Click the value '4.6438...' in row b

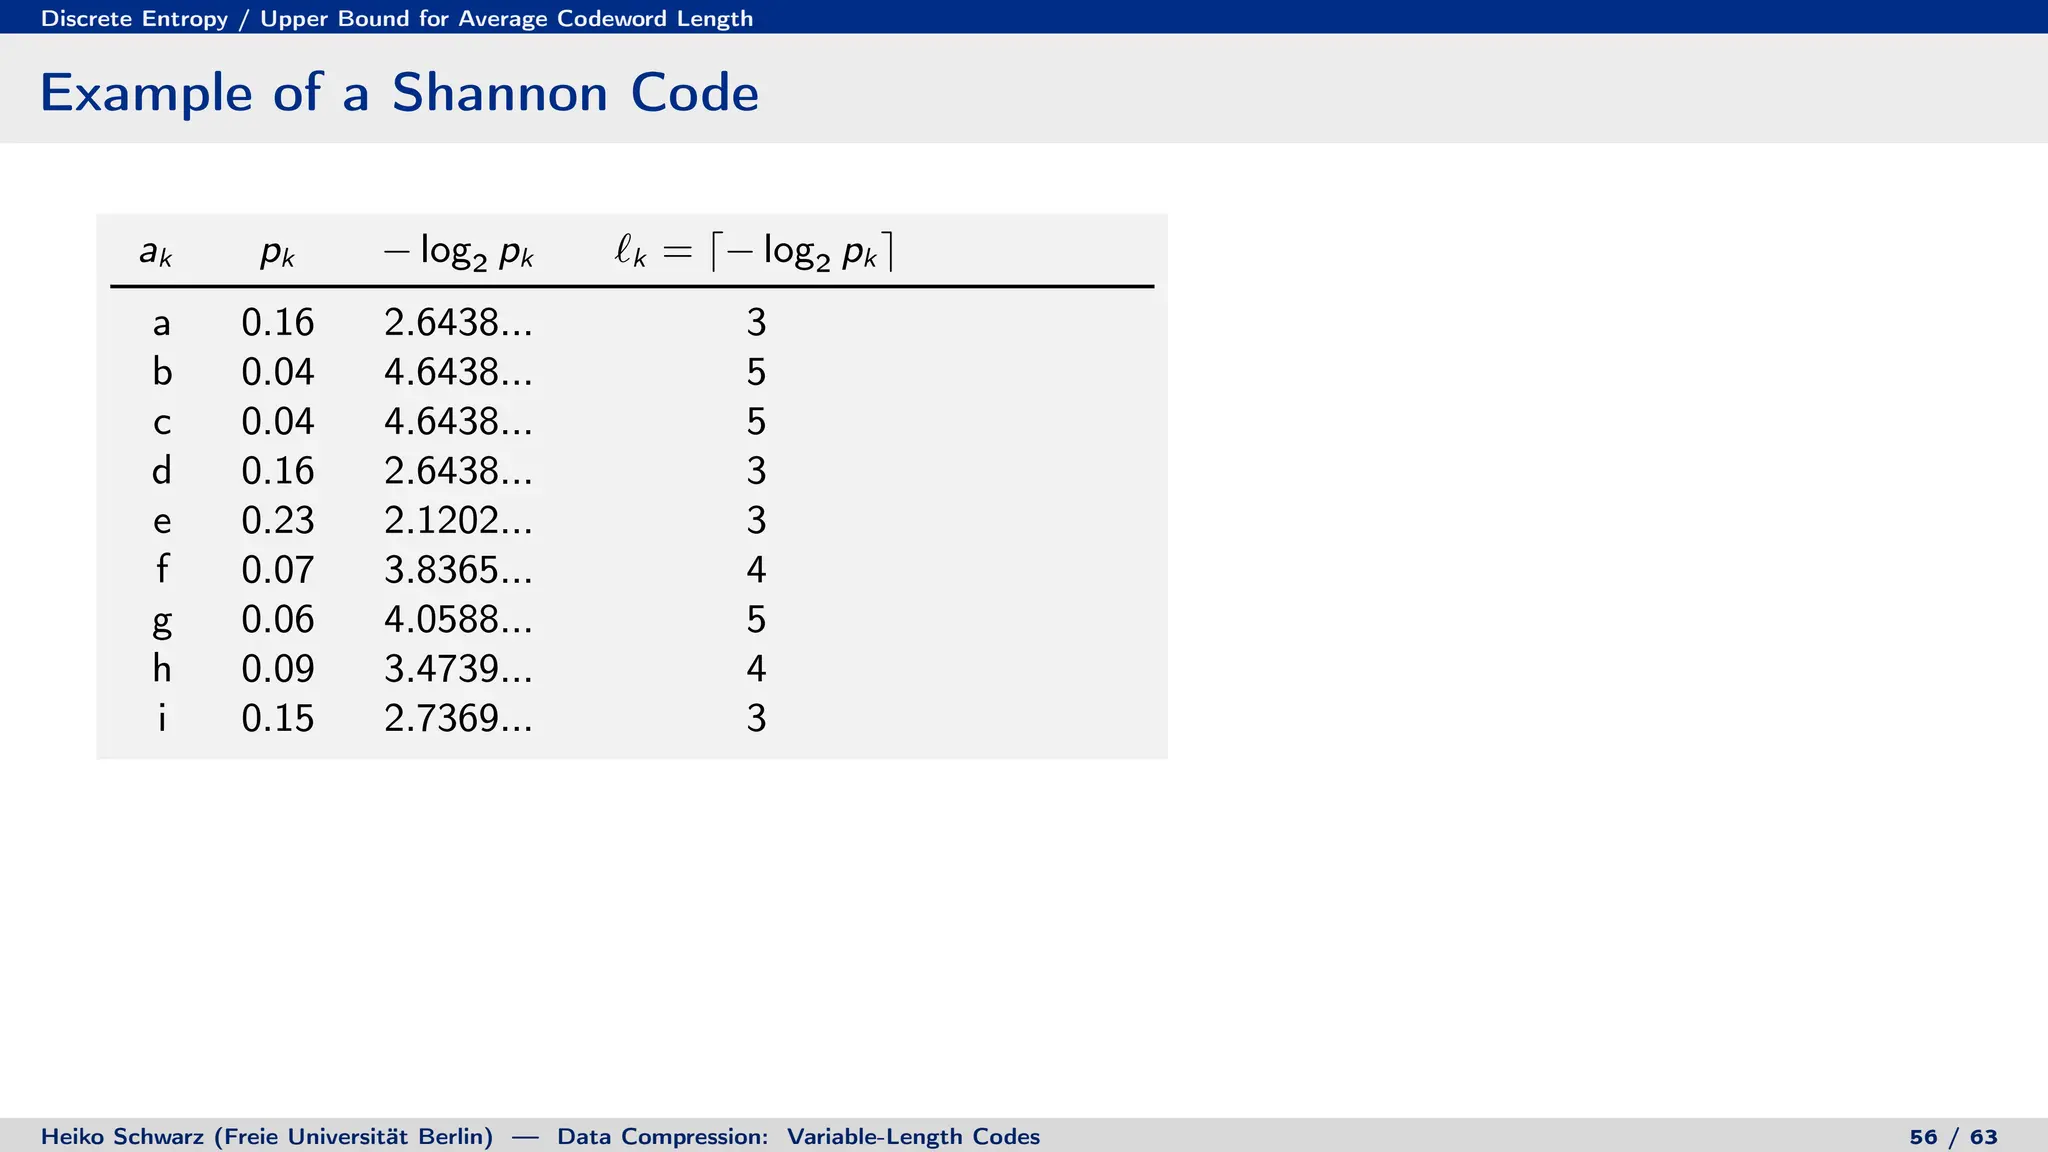[x=459, y=372]
